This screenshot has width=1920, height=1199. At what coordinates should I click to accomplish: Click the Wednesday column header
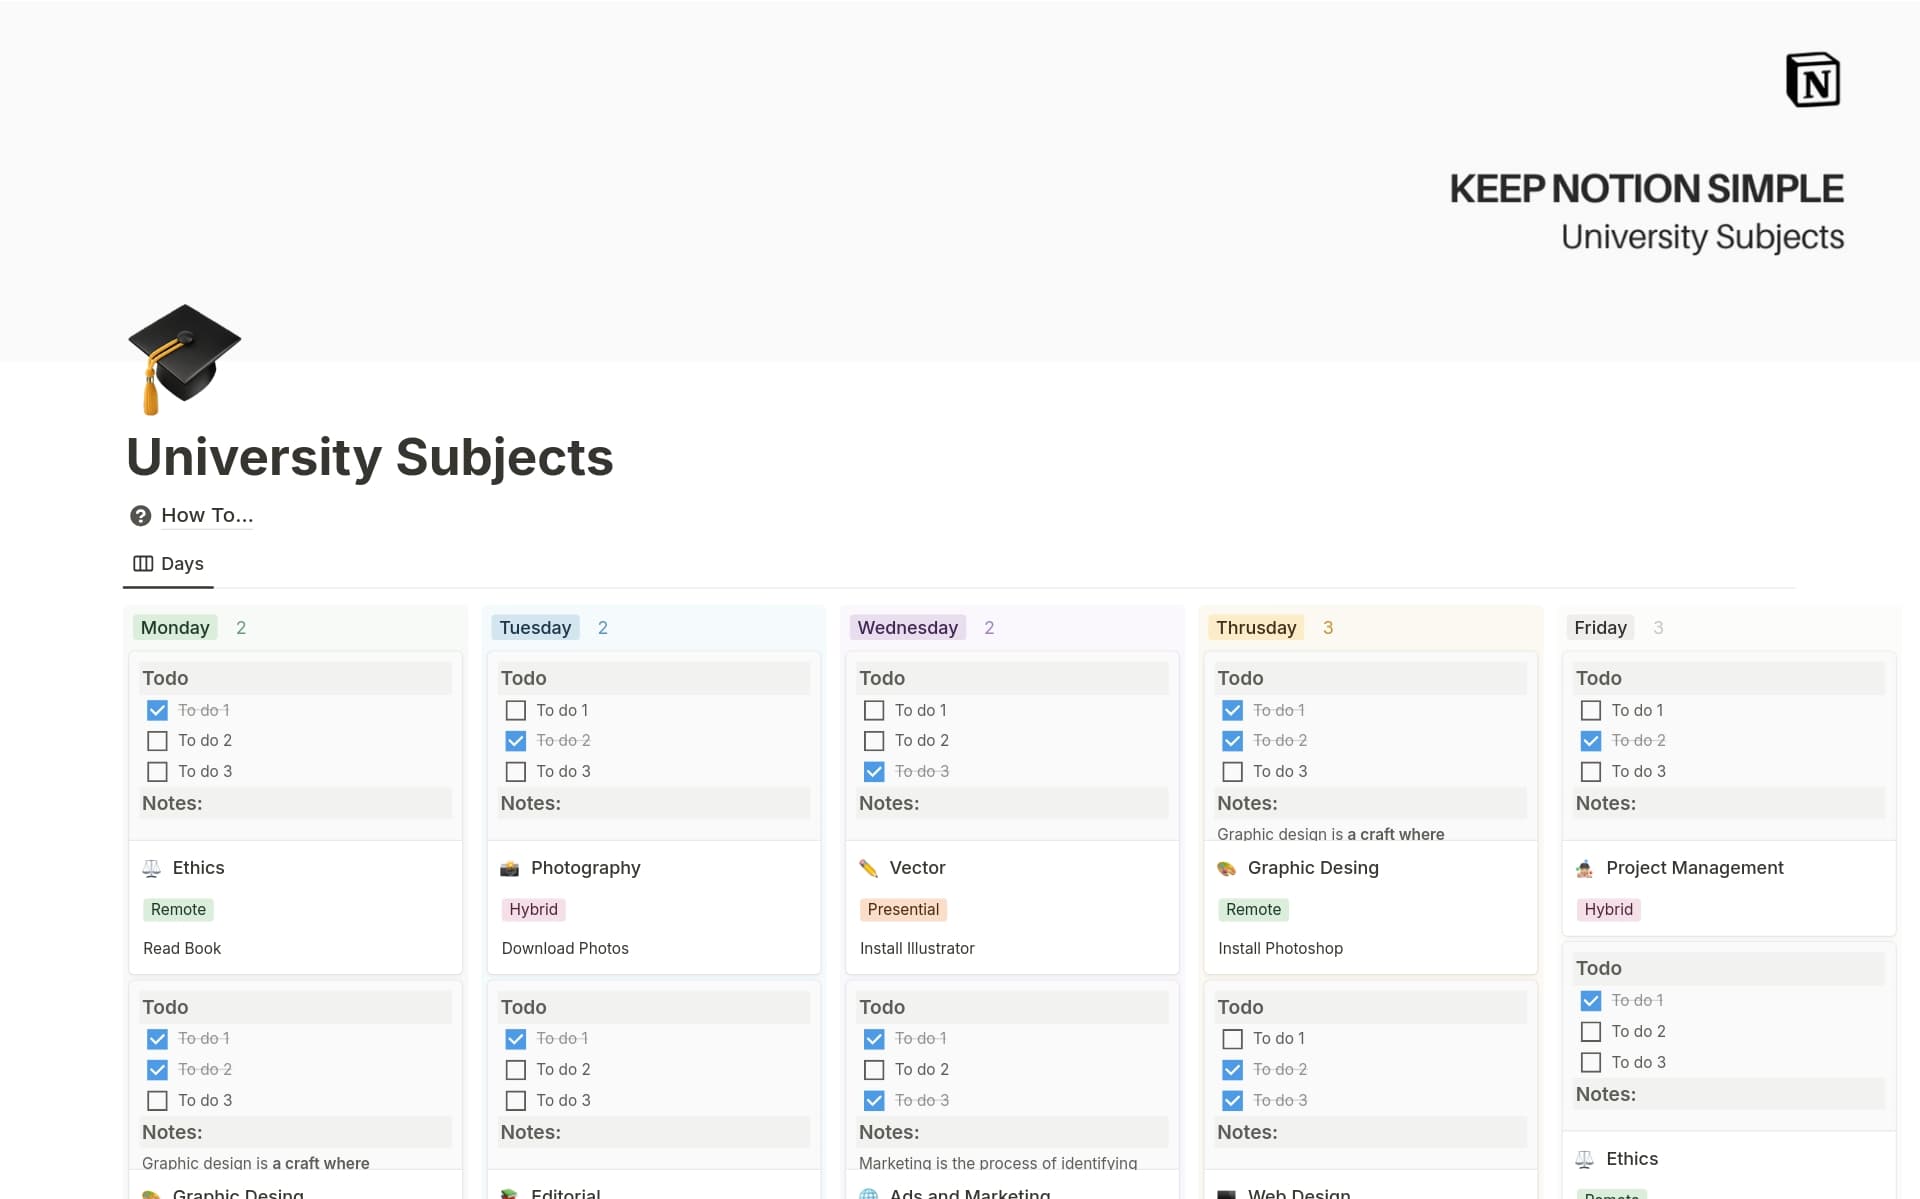point(907,627)
